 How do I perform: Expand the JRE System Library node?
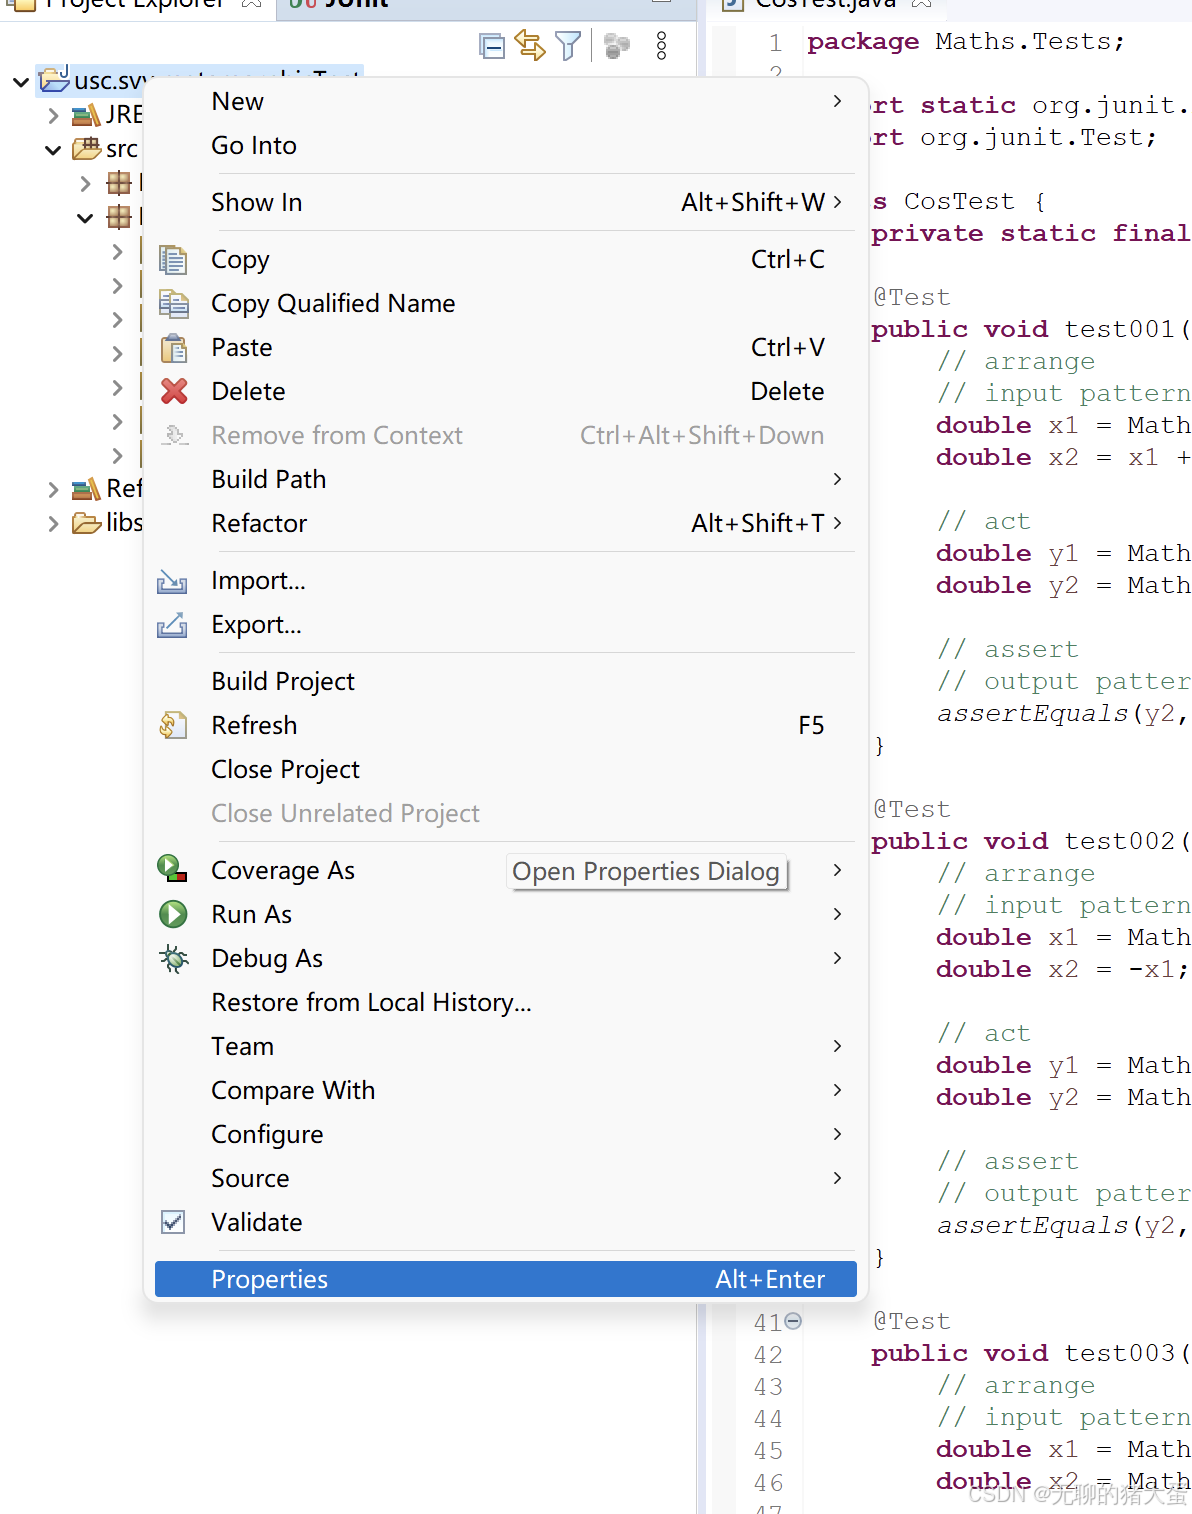[x=53, y=113]
